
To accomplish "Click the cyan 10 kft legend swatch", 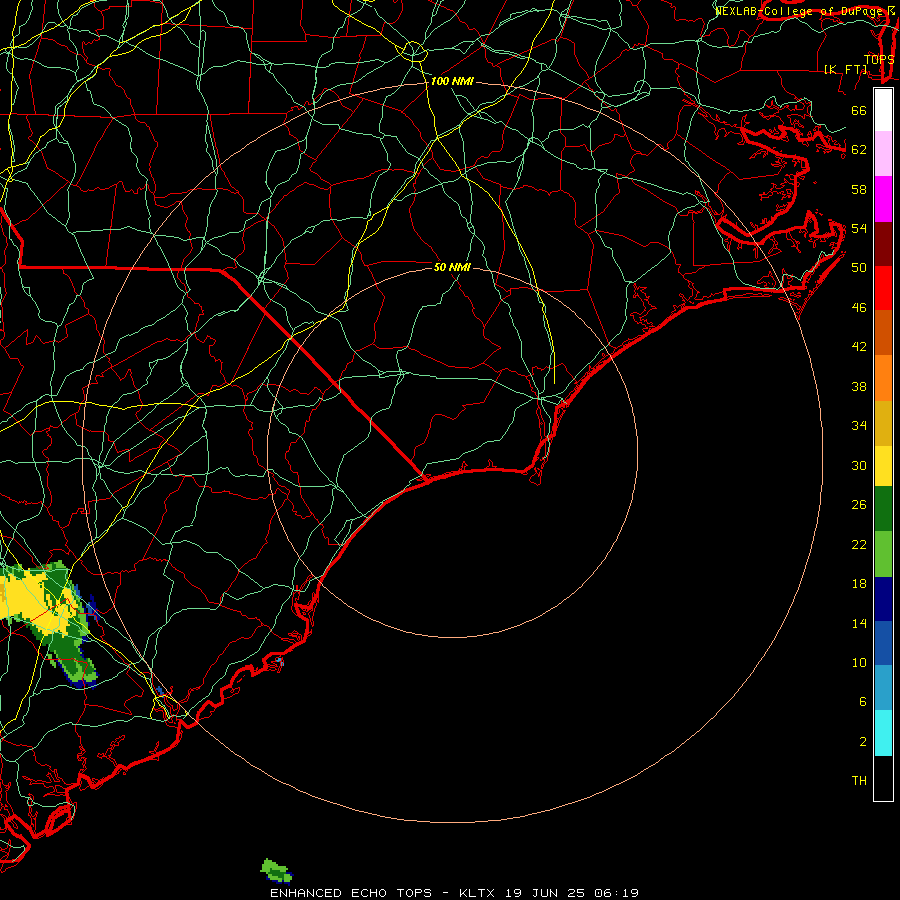I will [883, 733].
